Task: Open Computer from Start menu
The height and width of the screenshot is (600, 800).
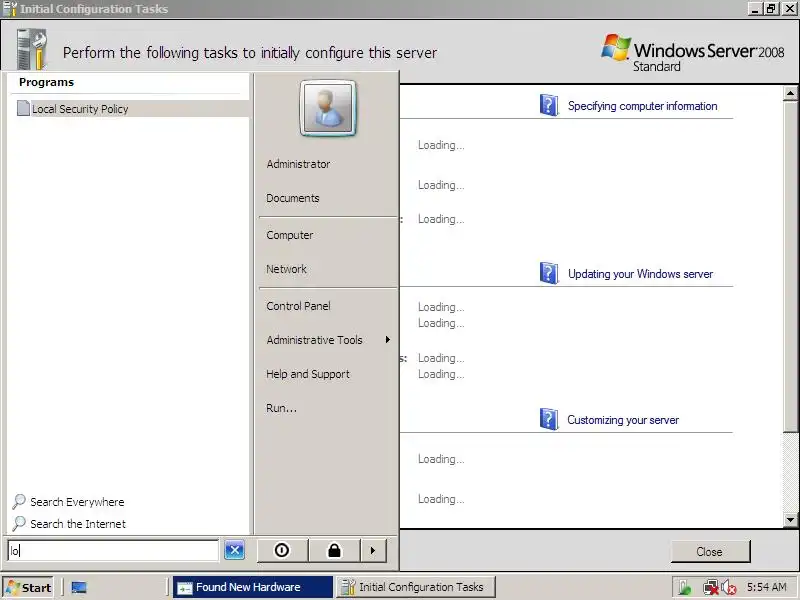Action: pyautogui.click(x=289, y=235)
